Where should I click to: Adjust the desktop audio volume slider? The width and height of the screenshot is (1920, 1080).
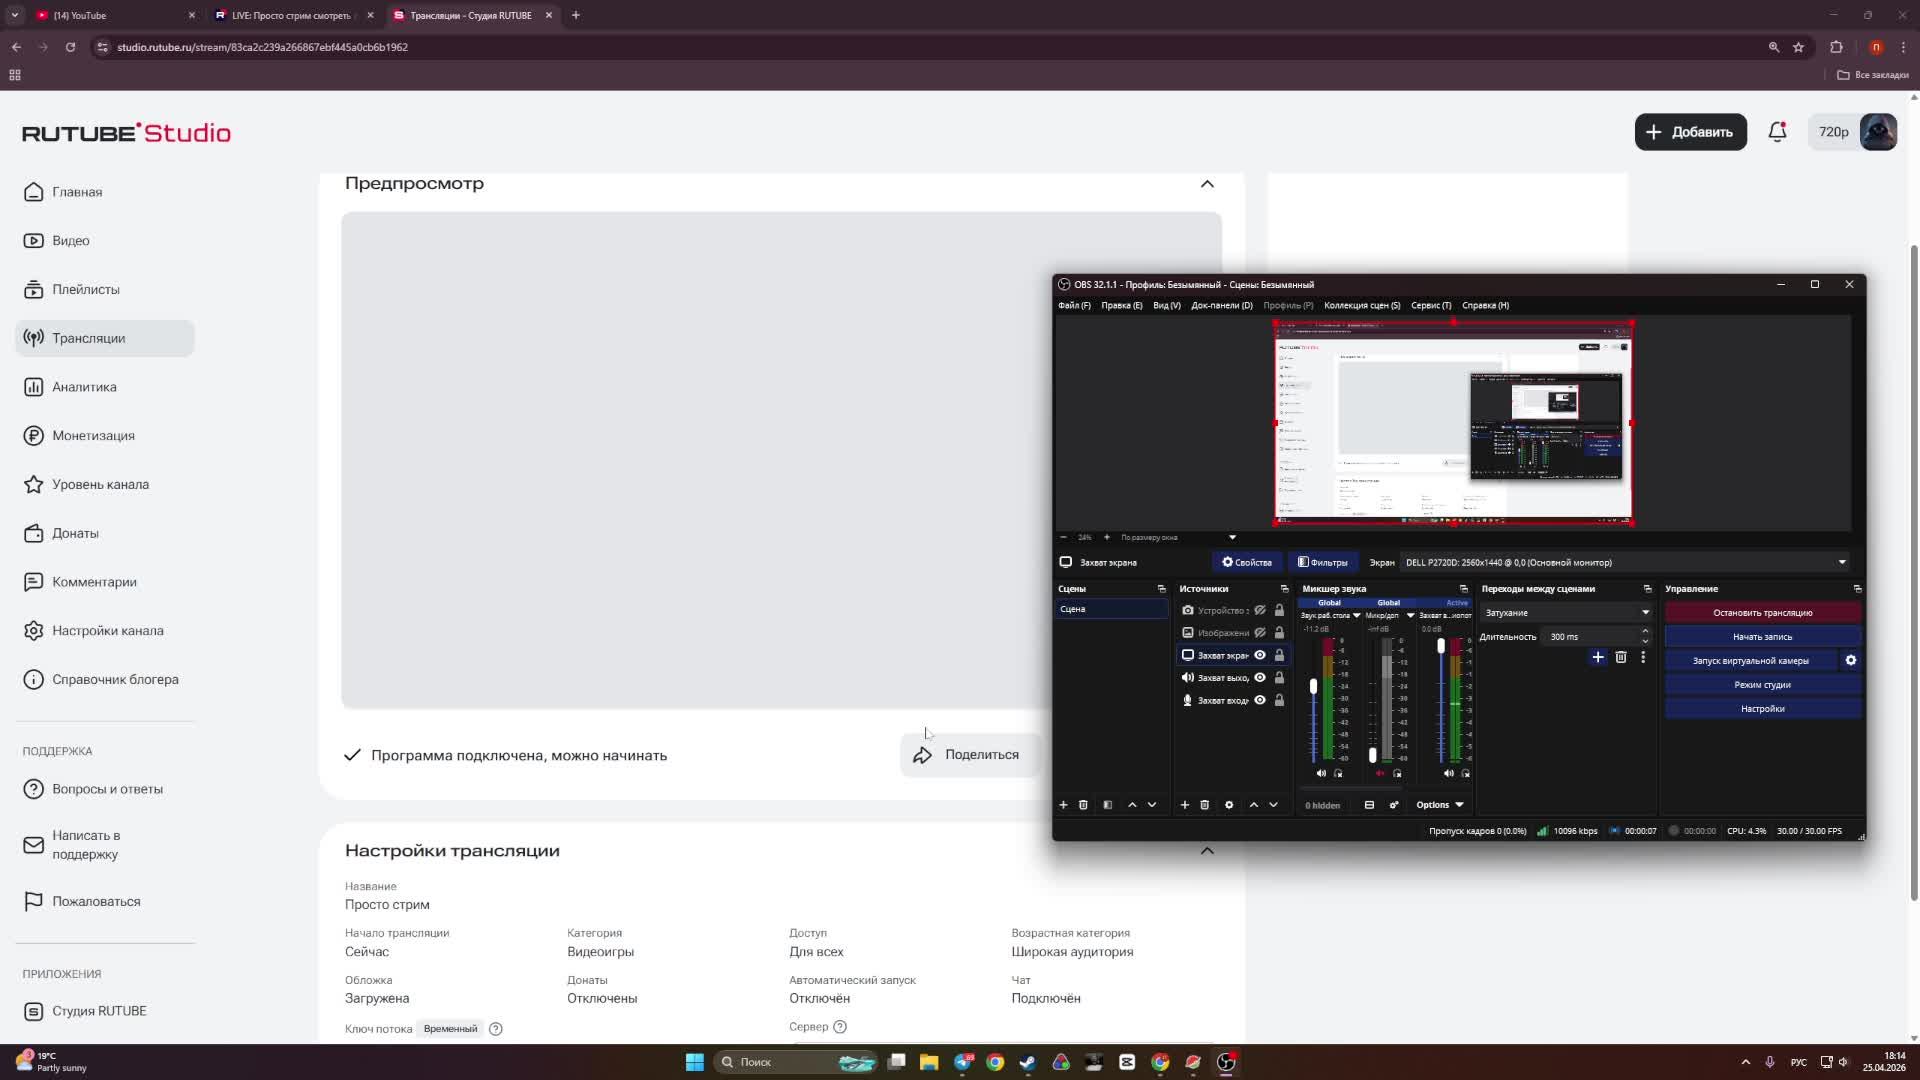1313,687
